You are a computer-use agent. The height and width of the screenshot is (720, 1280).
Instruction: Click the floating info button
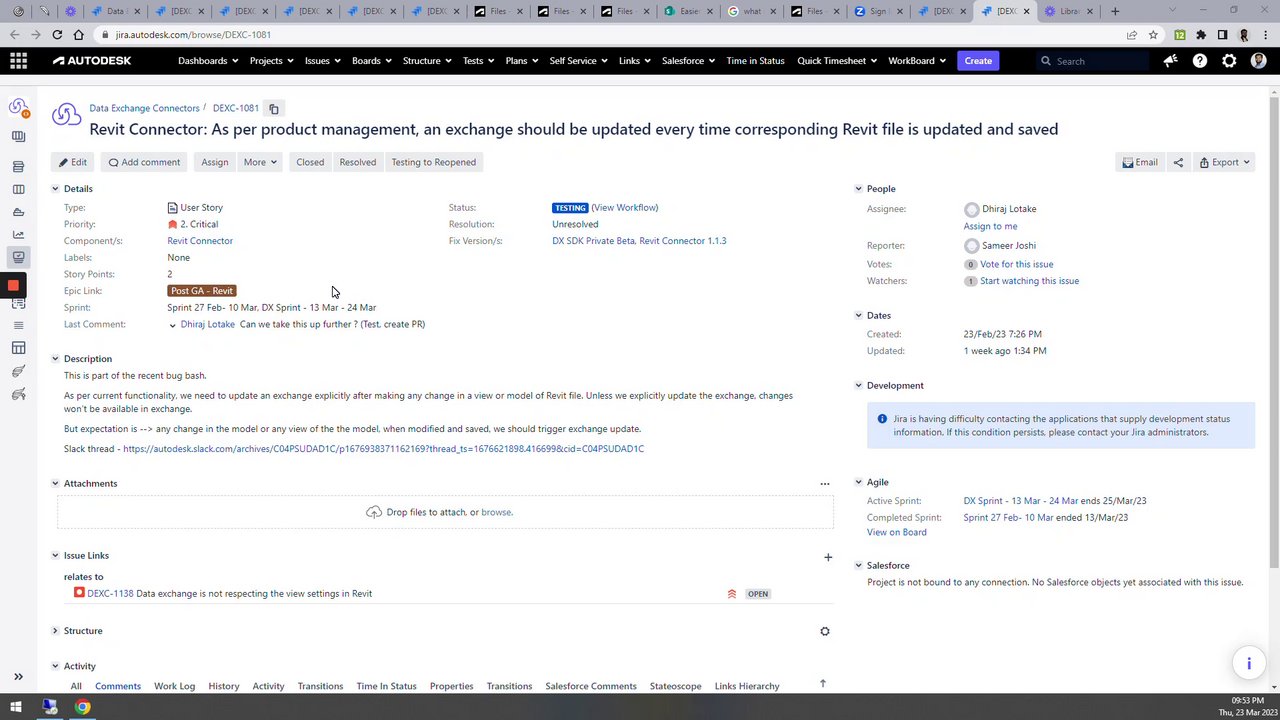coord(1249,663)
